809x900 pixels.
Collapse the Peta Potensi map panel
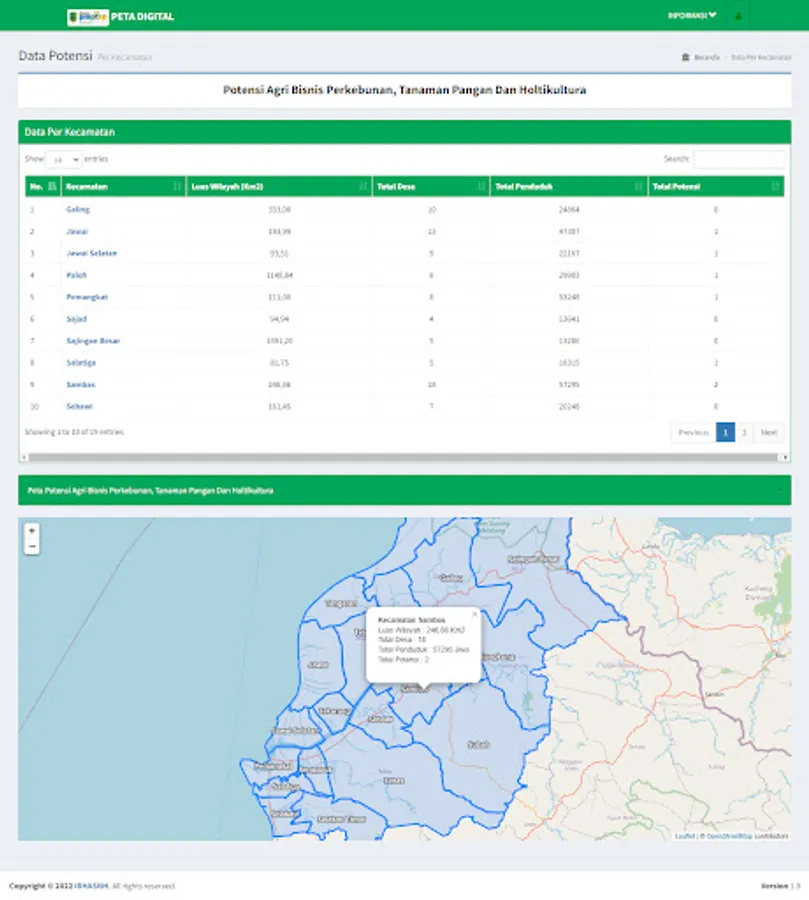779,490
